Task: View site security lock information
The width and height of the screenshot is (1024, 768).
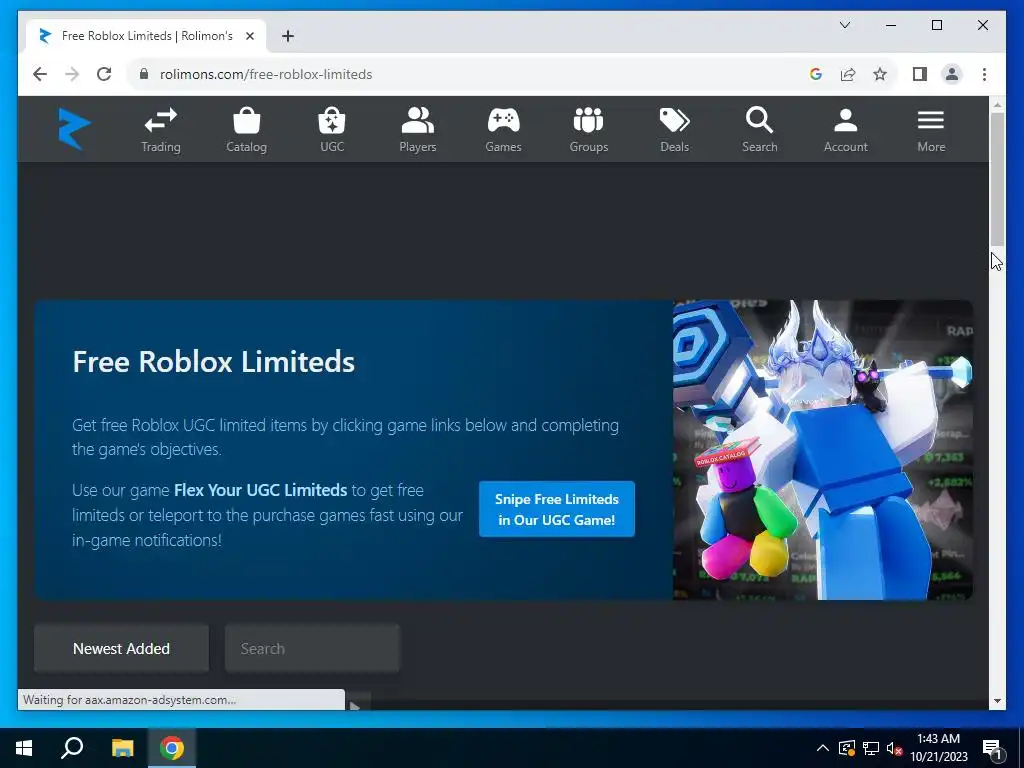Action: (x=144, y=74)
